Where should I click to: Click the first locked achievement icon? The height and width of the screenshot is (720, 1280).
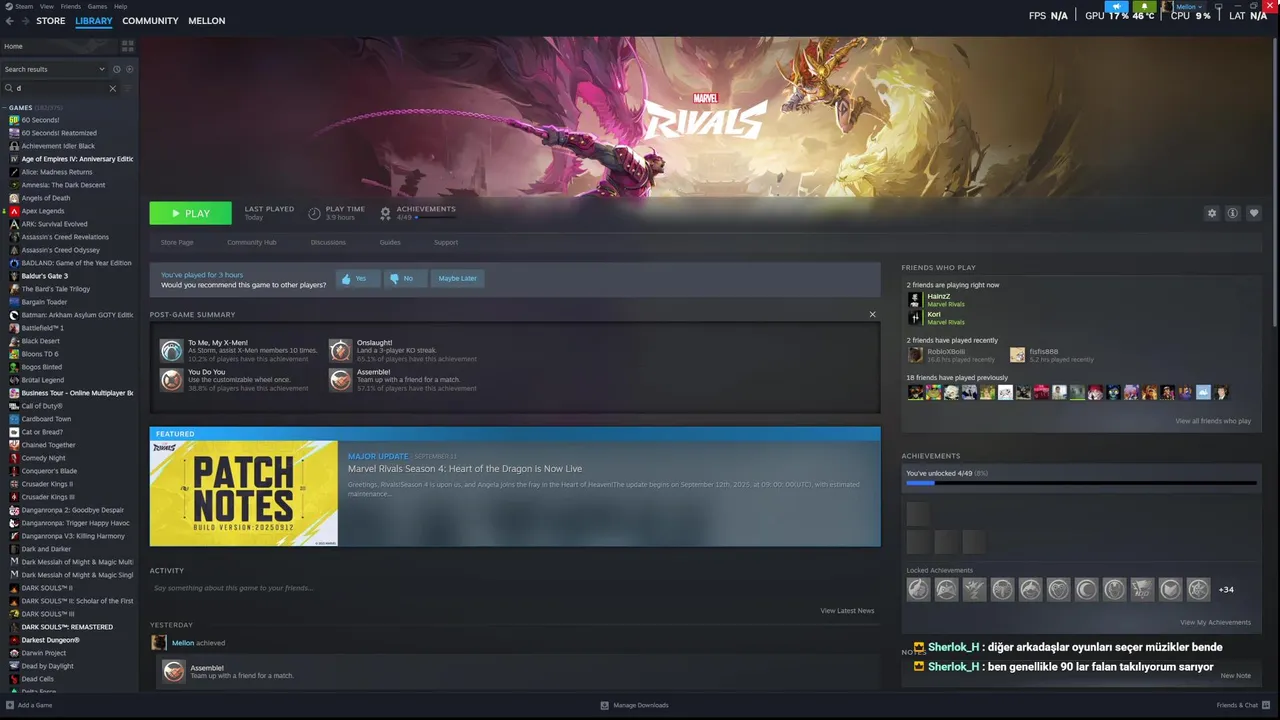(x=918, y=590)
